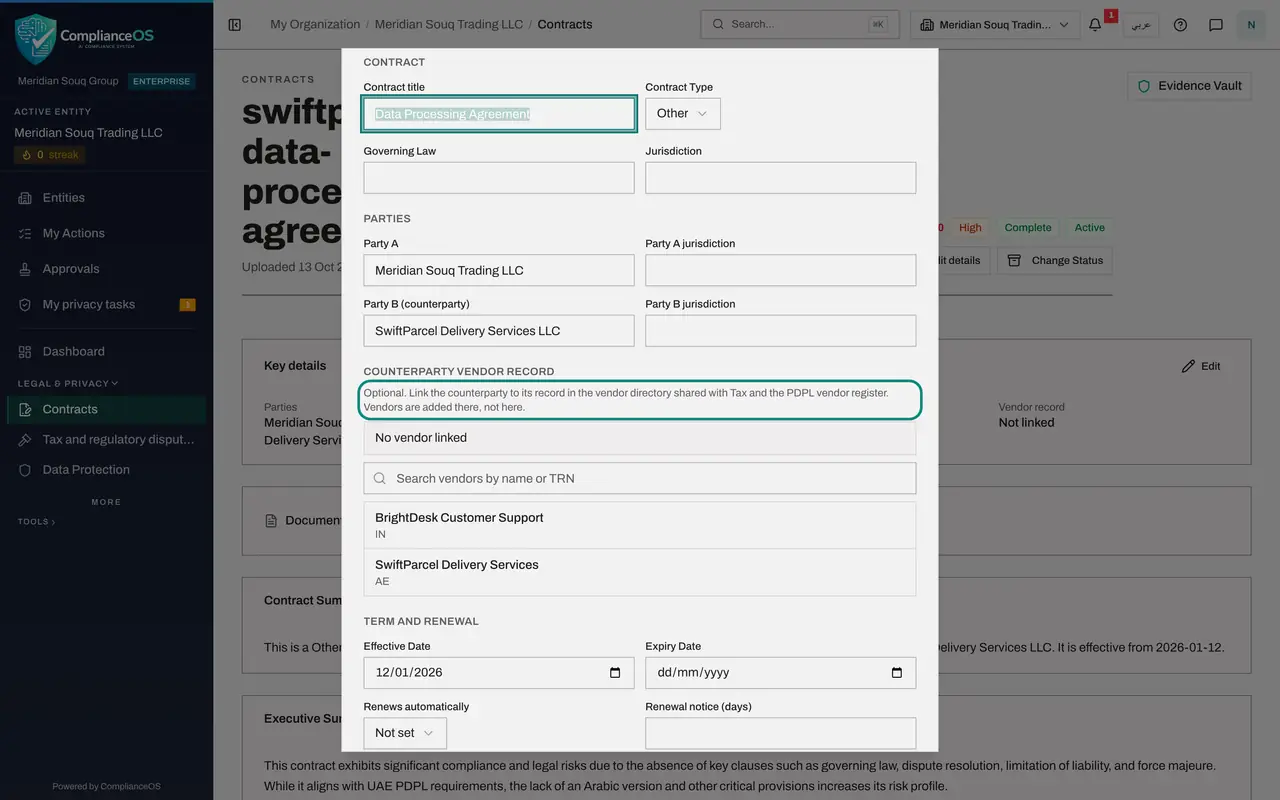Open Contracts in the sidebar
The image size is (1280, 800).
point(106,409)
